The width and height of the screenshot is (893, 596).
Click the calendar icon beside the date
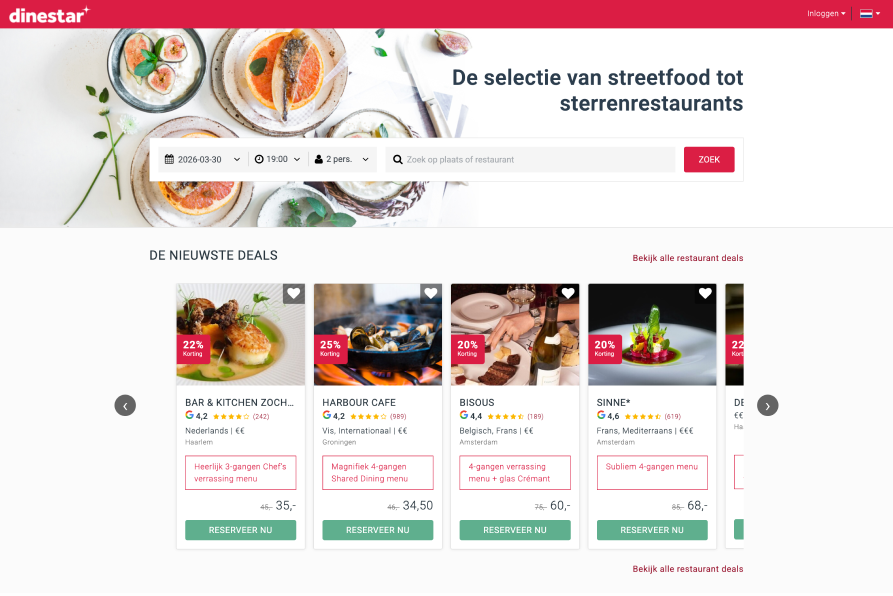tap(169, 159)
